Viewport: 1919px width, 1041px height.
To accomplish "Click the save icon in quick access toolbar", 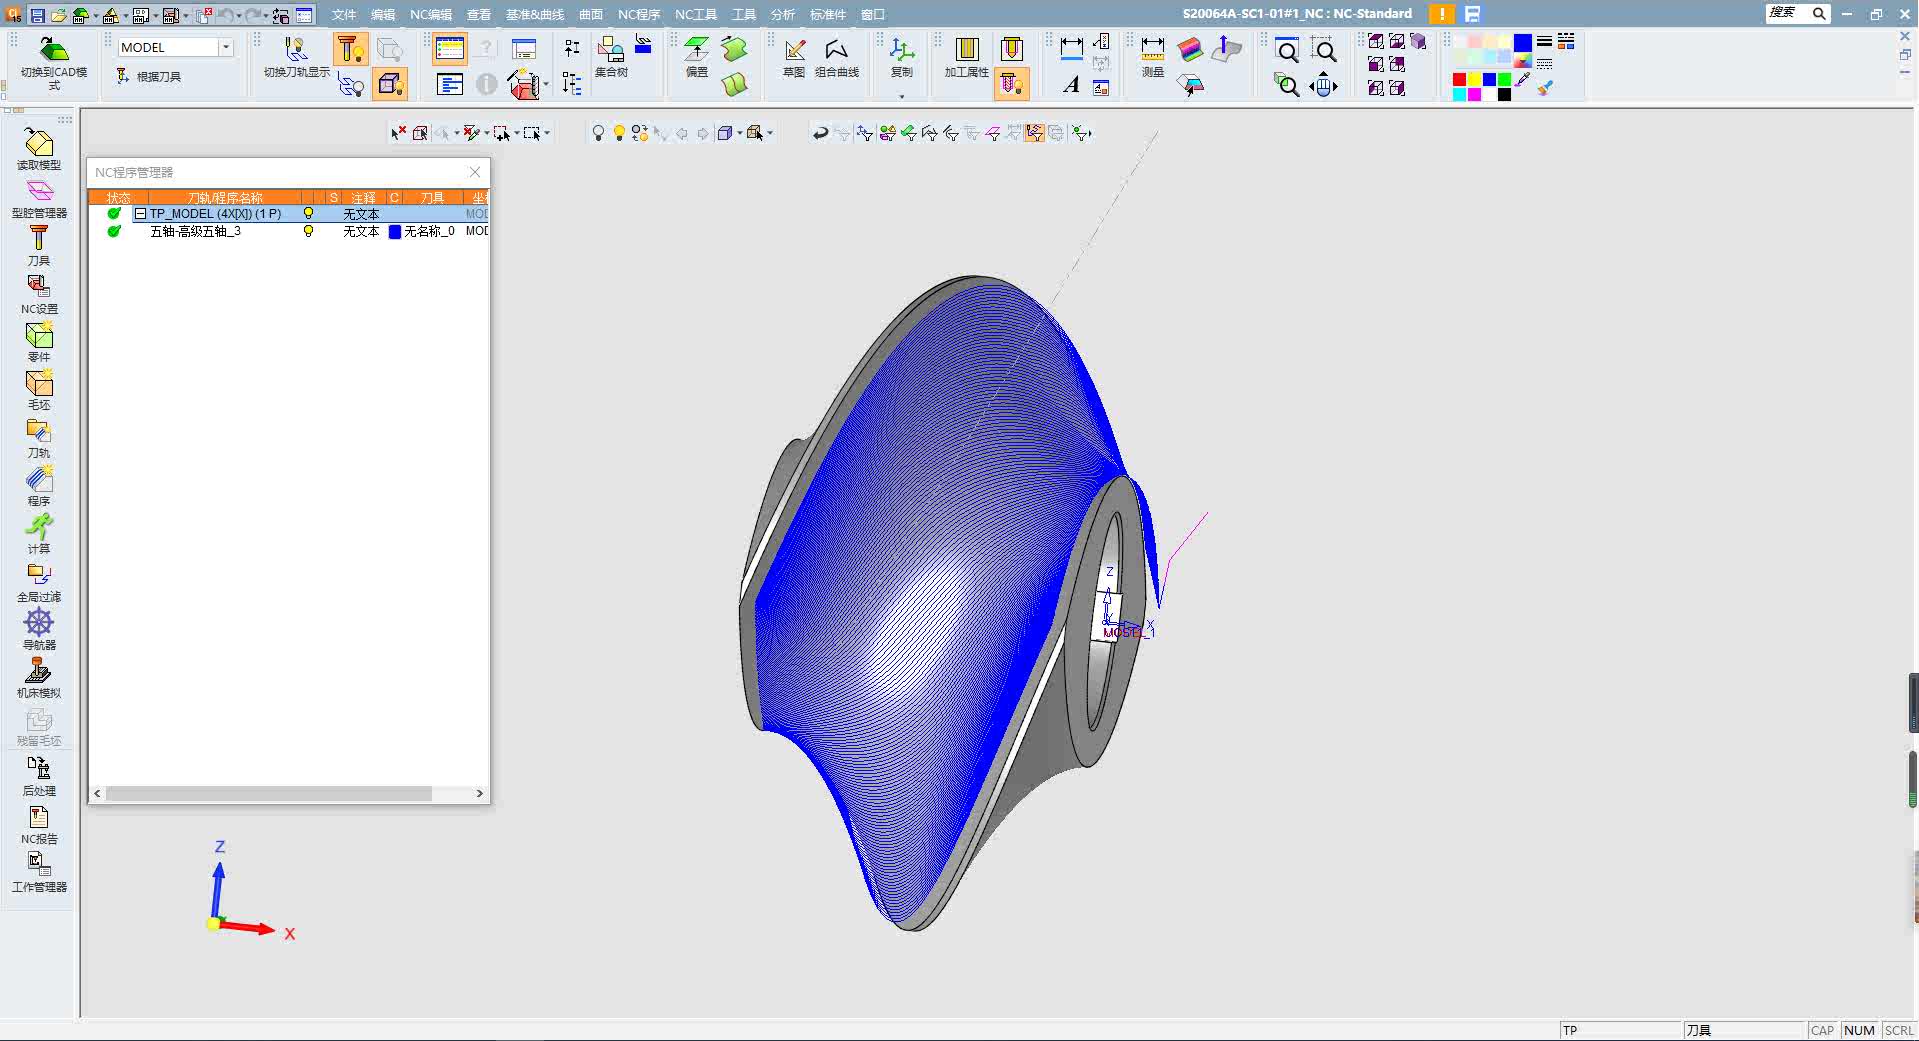I will pyautogui.click(x=37, y=15).
